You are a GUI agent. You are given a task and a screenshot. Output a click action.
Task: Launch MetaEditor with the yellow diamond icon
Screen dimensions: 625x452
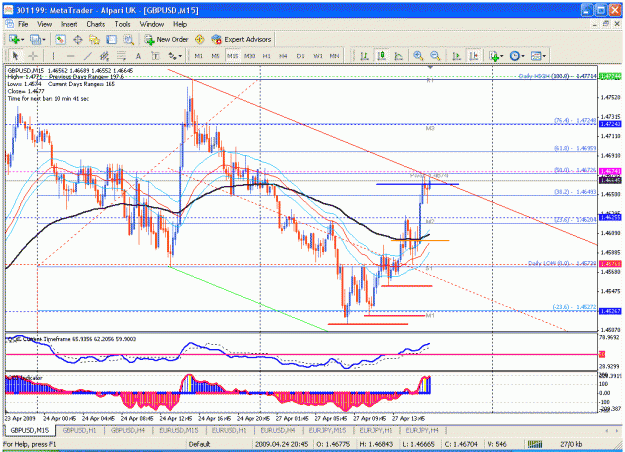[x=199, y=39]
